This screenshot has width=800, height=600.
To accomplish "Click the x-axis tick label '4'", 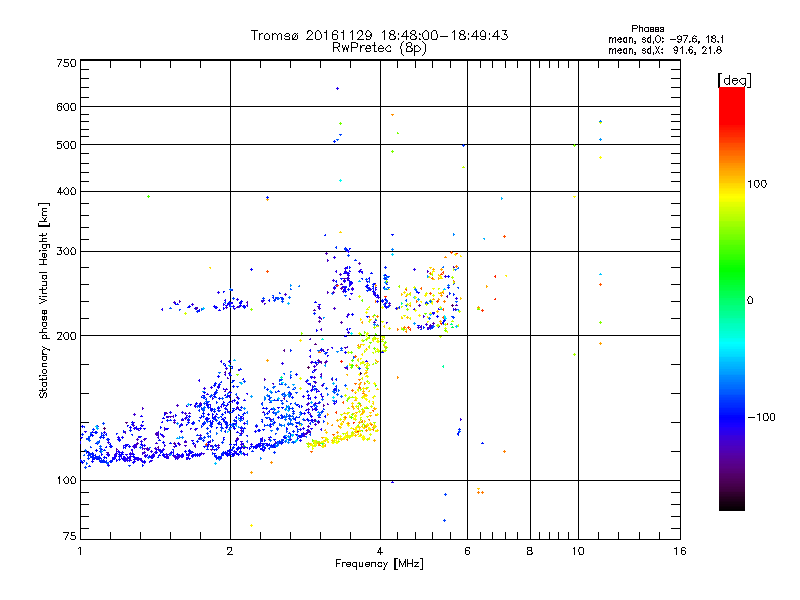I will click(380, 551).
